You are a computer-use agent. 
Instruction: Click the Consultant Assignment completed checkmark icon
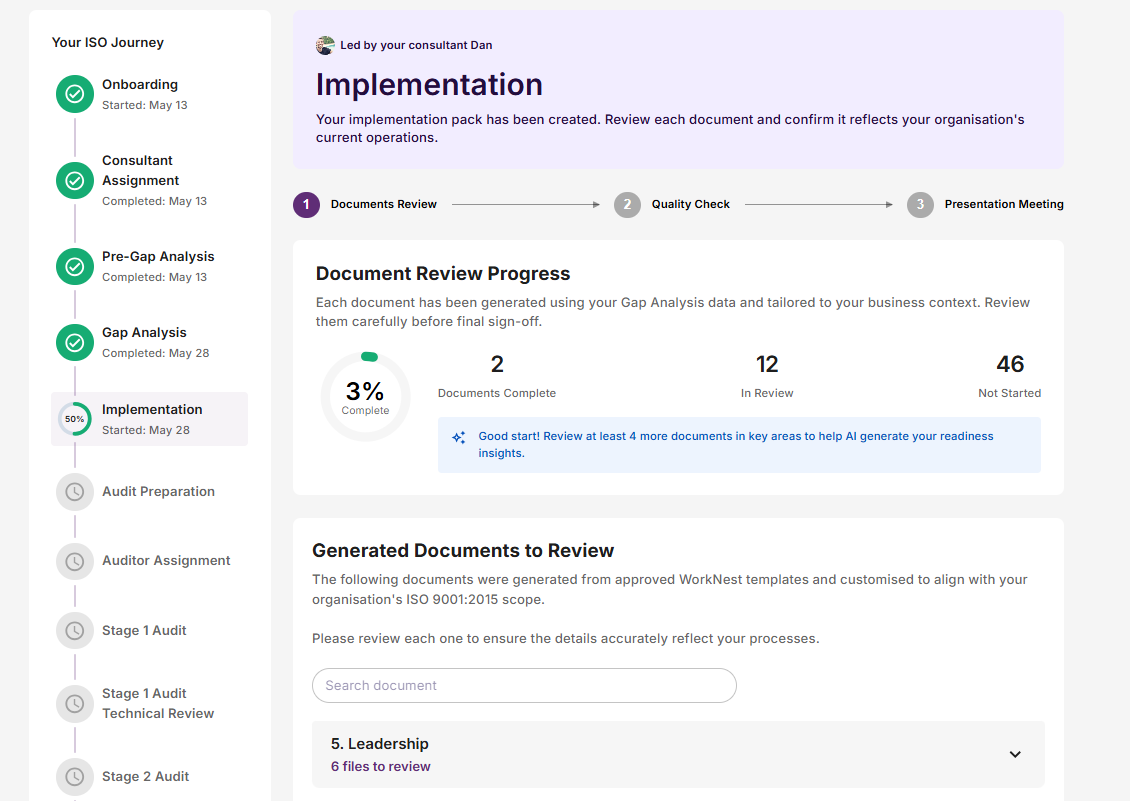point(75,180)
